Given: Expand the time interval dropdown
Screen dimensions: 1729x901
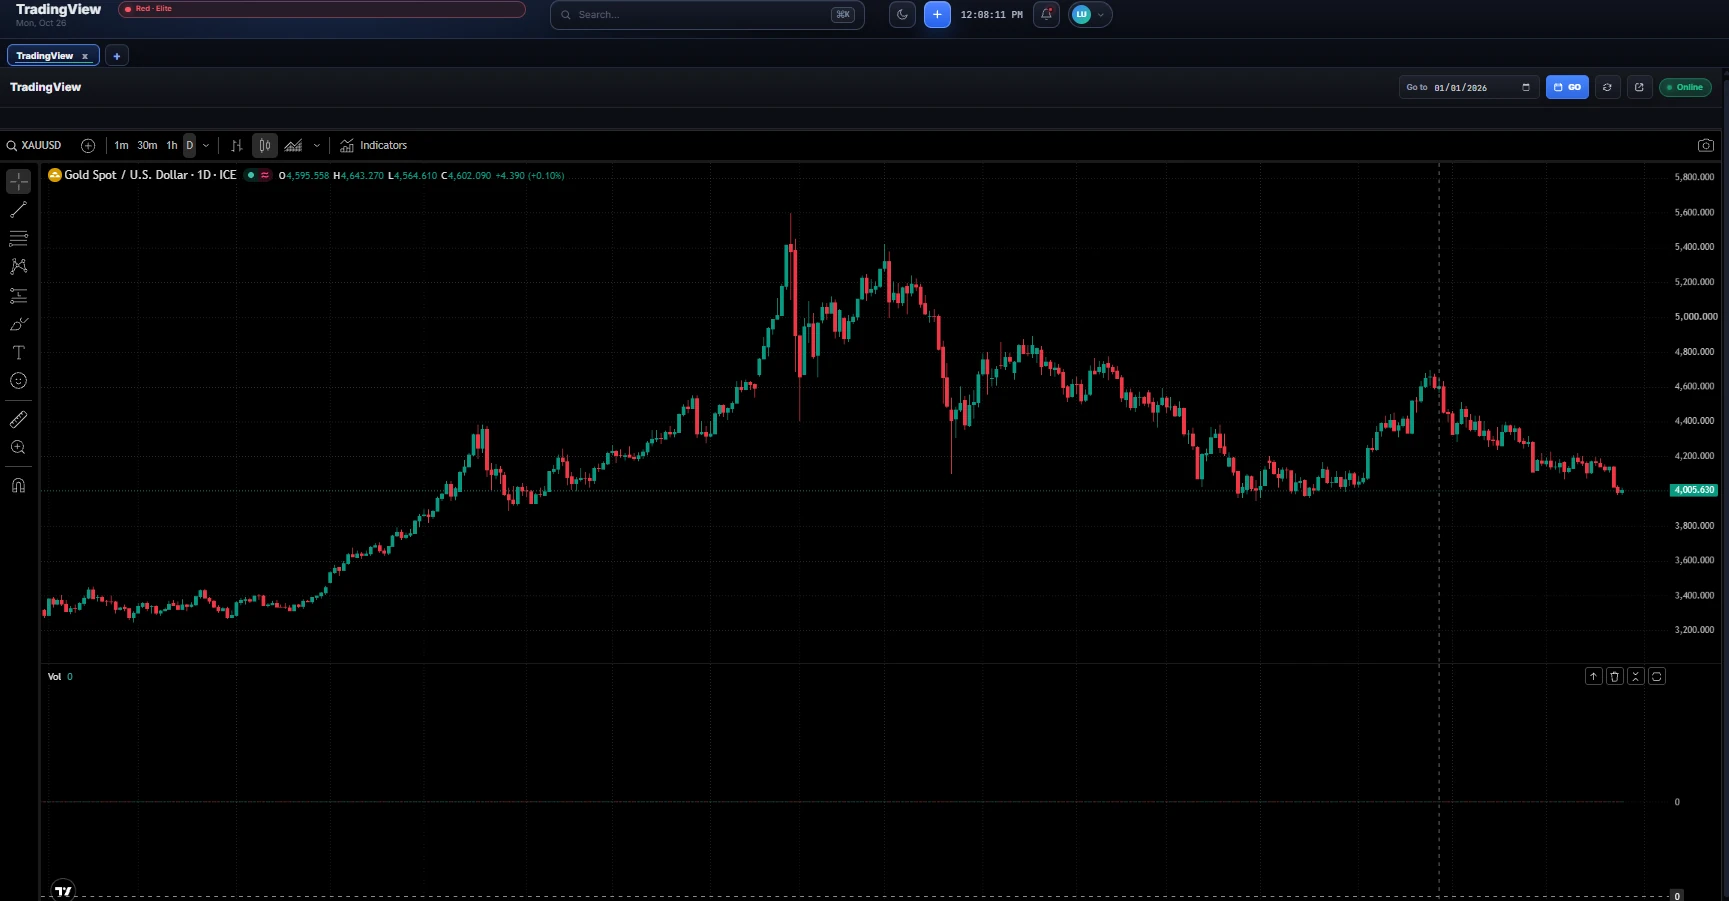Looking at the screenshot, I should tap(206, 146).
